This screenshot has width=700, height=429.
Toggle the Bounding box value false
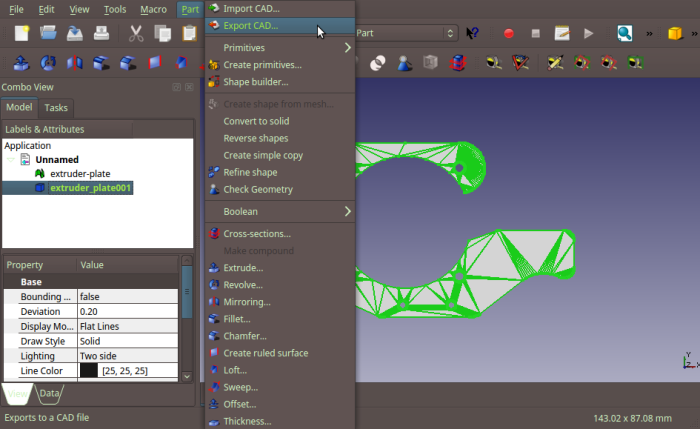128,296
